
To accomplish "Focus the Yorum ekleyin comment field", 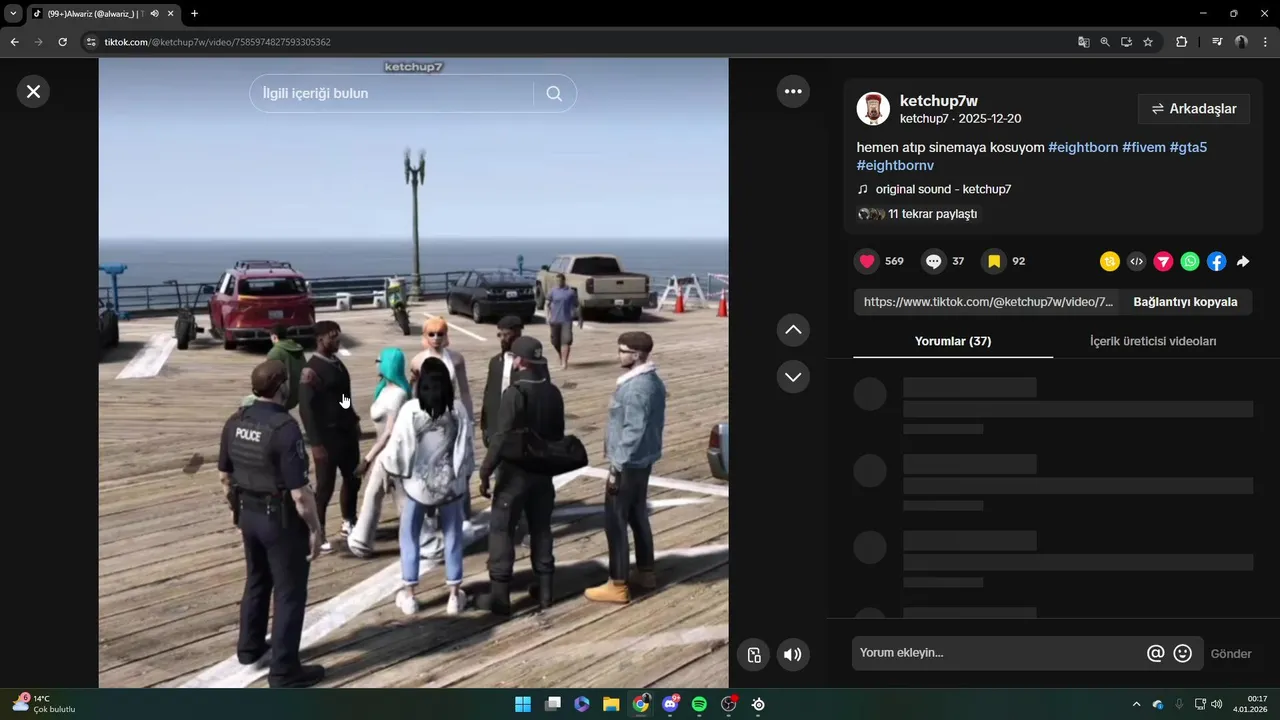I will click(997, 653).
